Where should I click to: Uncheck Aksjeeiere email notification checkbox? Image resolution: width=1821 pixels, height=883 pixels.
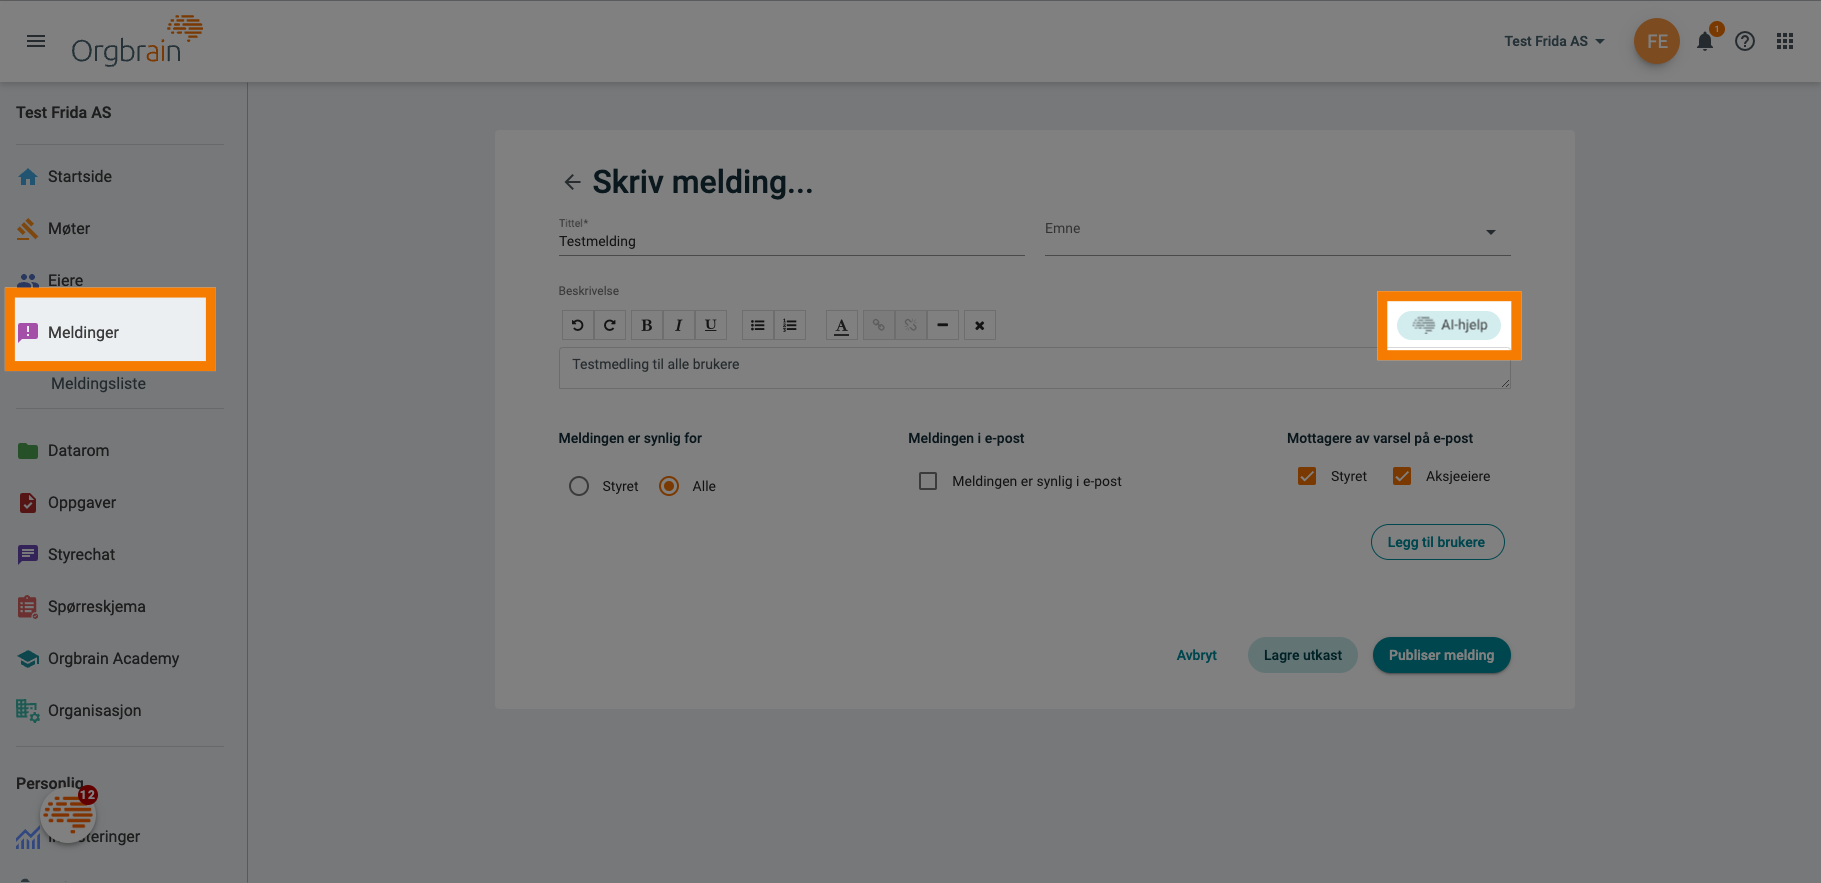coord(1402,476)
